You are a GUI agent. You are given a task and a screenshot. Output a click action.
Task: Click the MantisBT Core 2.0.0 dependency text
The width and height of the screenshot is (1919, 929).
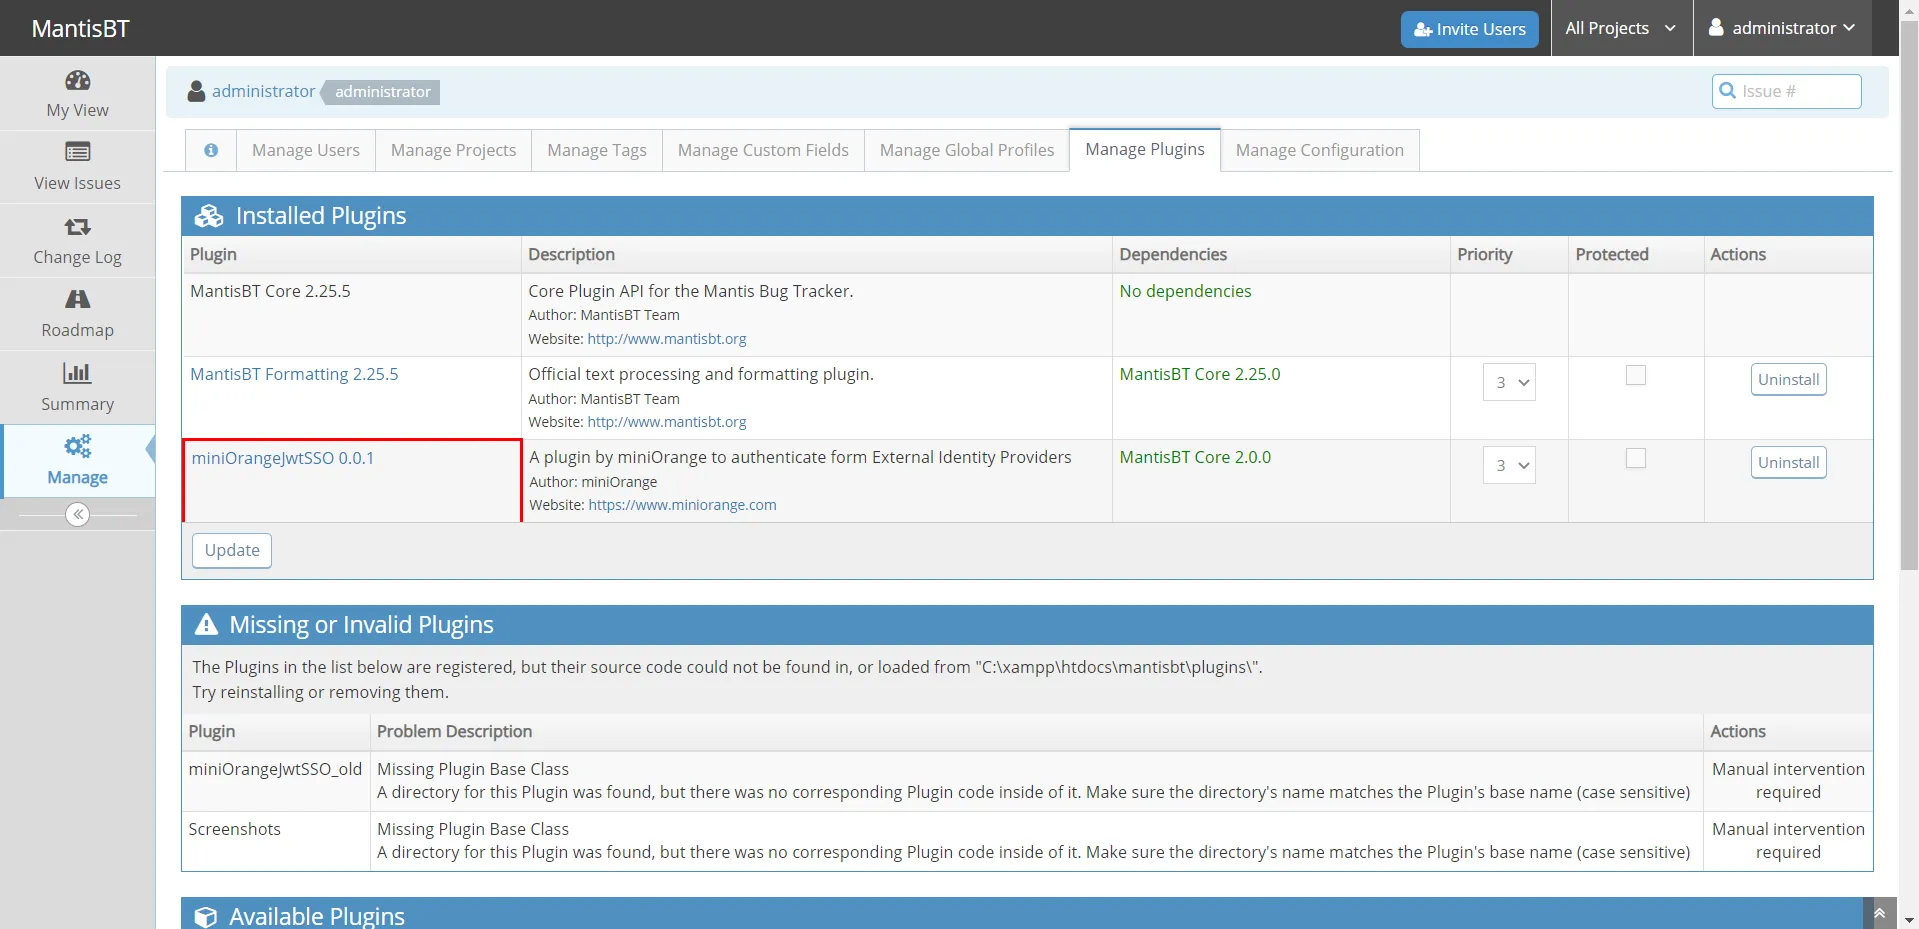1195,457
